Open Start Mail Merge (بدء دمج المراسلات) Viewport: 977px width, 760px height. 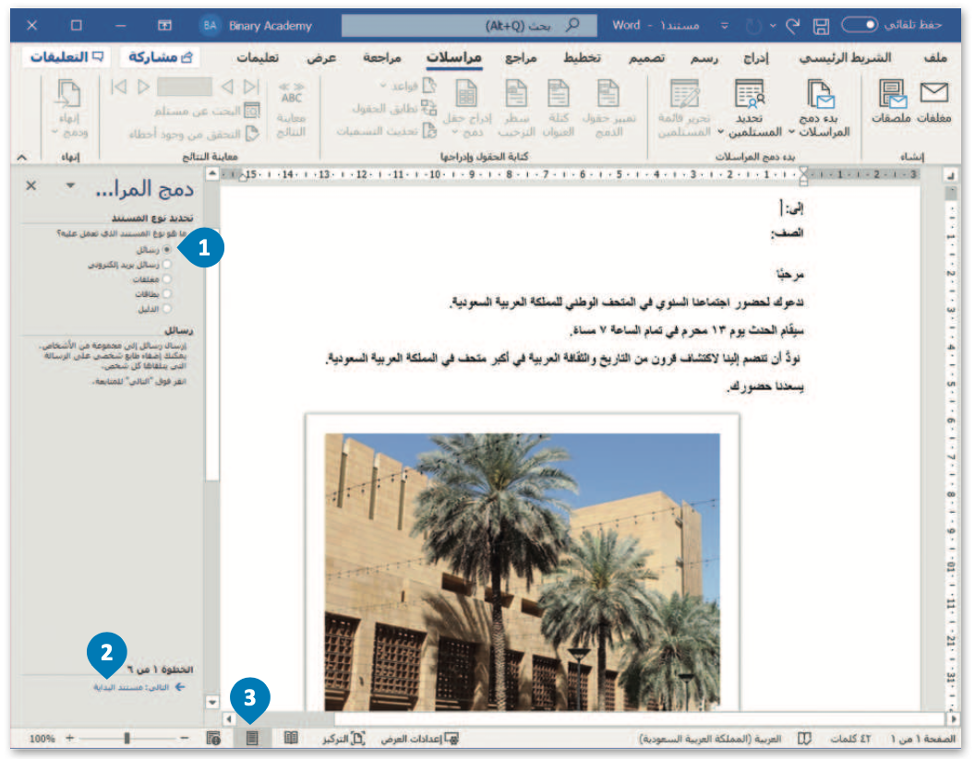tap(819, 108)
